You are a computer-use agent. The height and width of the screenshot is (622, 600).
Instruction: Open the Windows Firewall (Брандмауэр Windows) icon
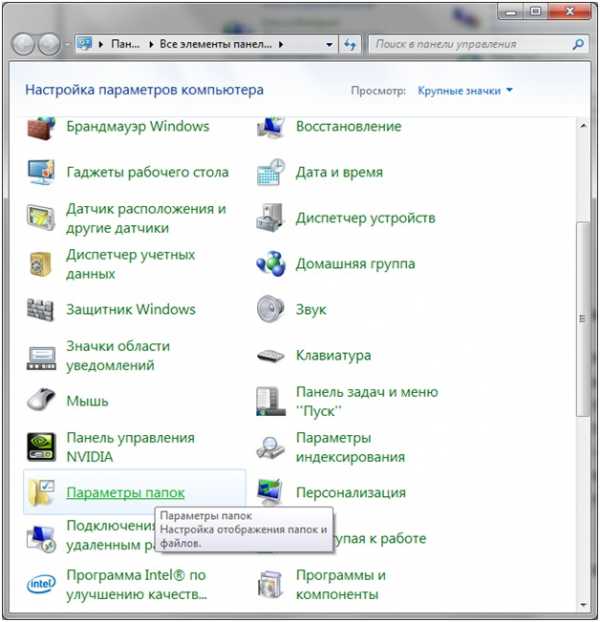tap(41, 129)
